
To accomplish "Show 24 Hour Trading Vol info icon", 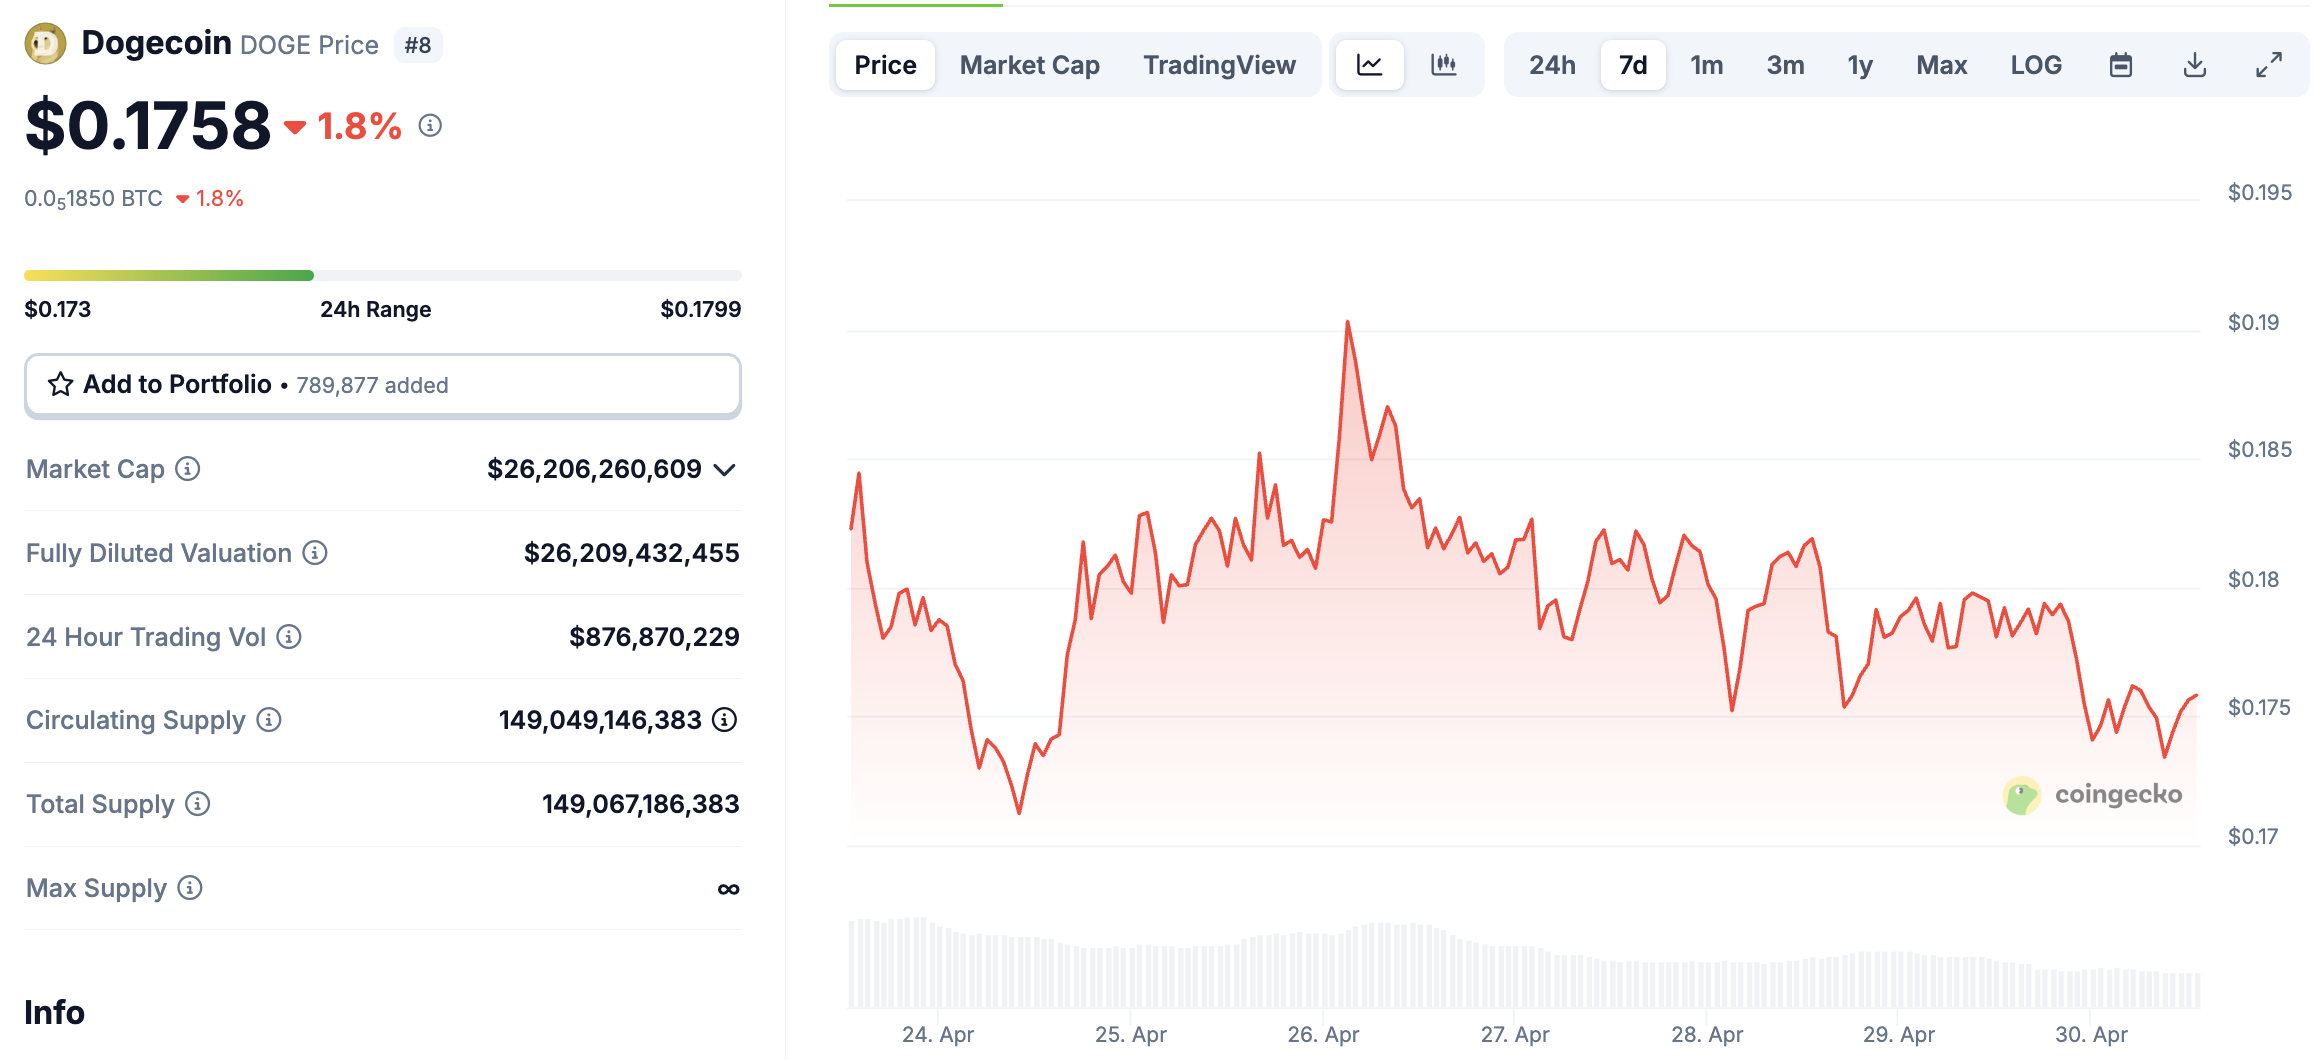I will click(289, 637).
